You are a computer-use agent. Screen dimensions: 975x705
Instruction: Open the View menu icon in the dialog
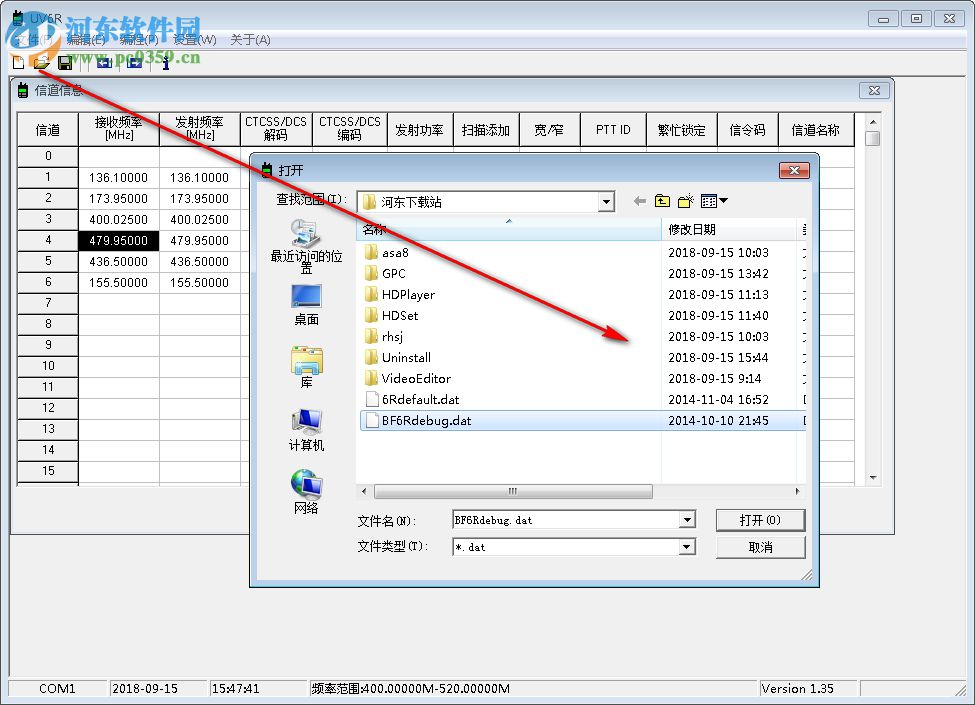click(x=713, y=201)
